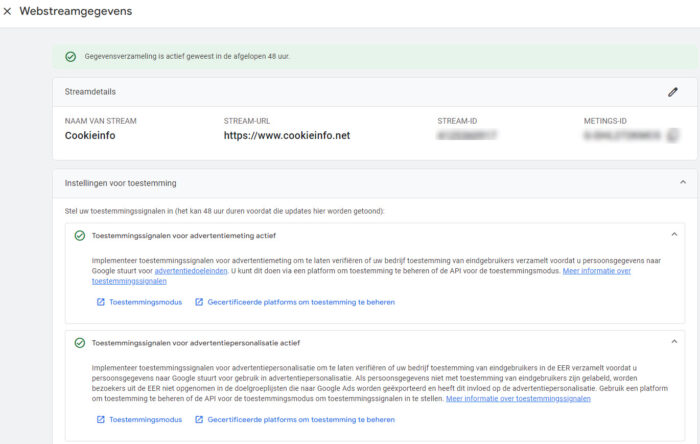Open the advertentiedoeleinden link
Image resolution: width=700 pixels, height=444 pixels.
pos(191,271)
